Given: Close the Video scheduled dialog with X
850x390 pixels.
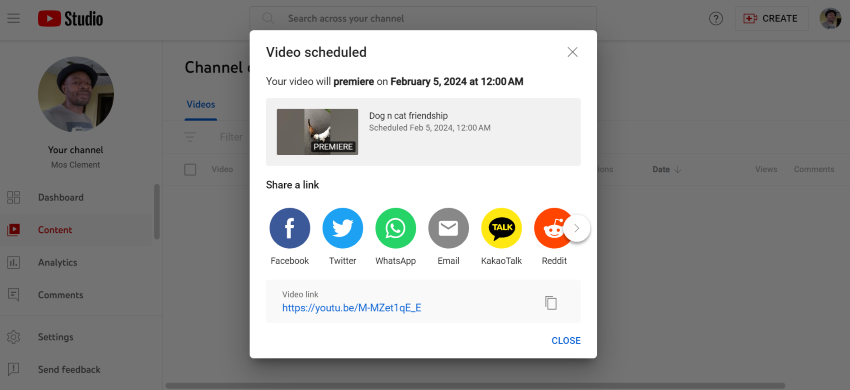Looking at the screenshot, I should pos(572,52).
